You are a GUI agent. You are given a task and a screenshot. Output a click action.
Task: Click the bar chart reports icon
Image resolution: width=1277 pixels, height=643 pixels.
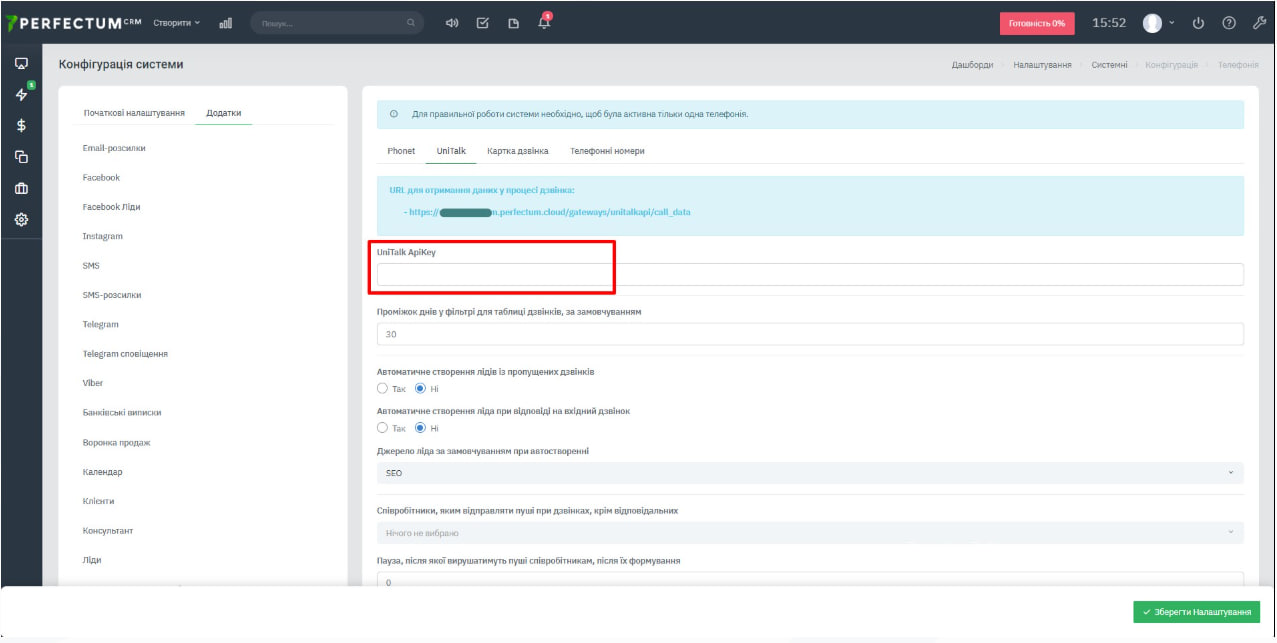pyautogui.click(x=225, y=22)
